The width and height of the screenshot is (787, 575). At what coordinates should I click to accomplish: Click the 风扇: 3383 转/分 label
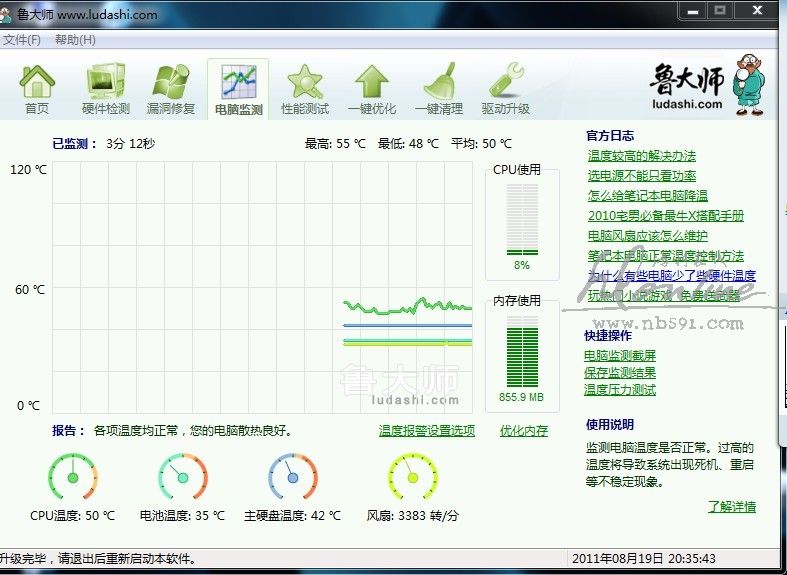click(413, 515)
